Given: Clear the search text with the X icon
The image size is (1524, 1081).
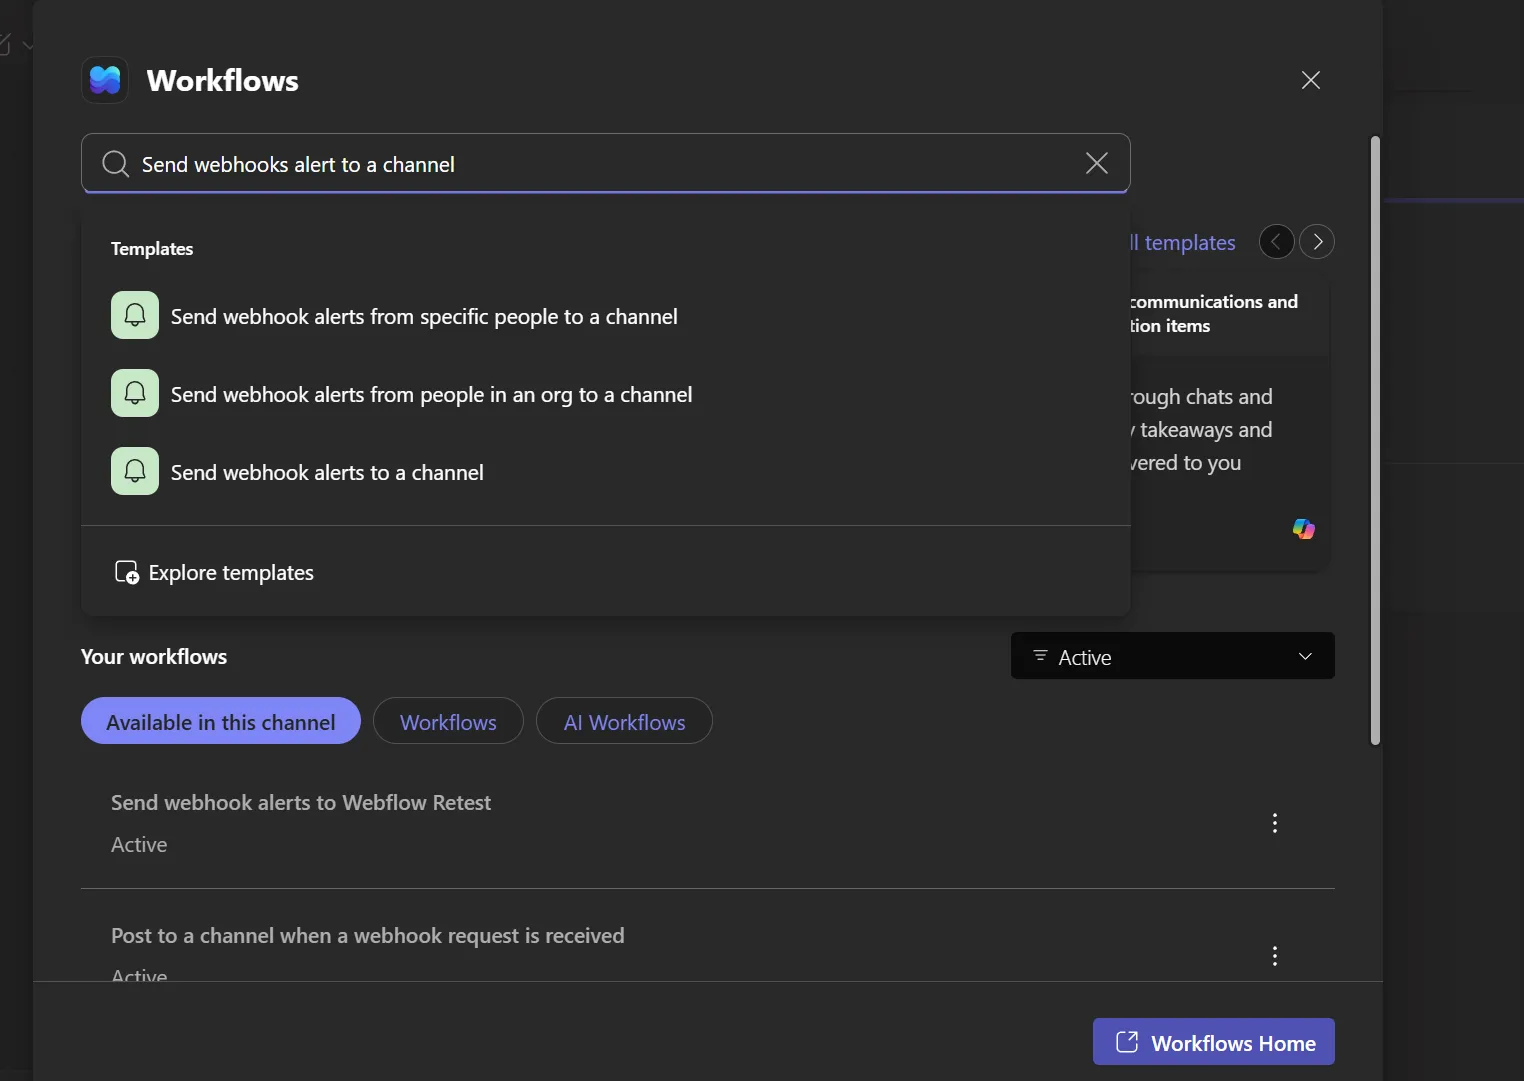Looking at the screenshot, I should coord(1097,163).
